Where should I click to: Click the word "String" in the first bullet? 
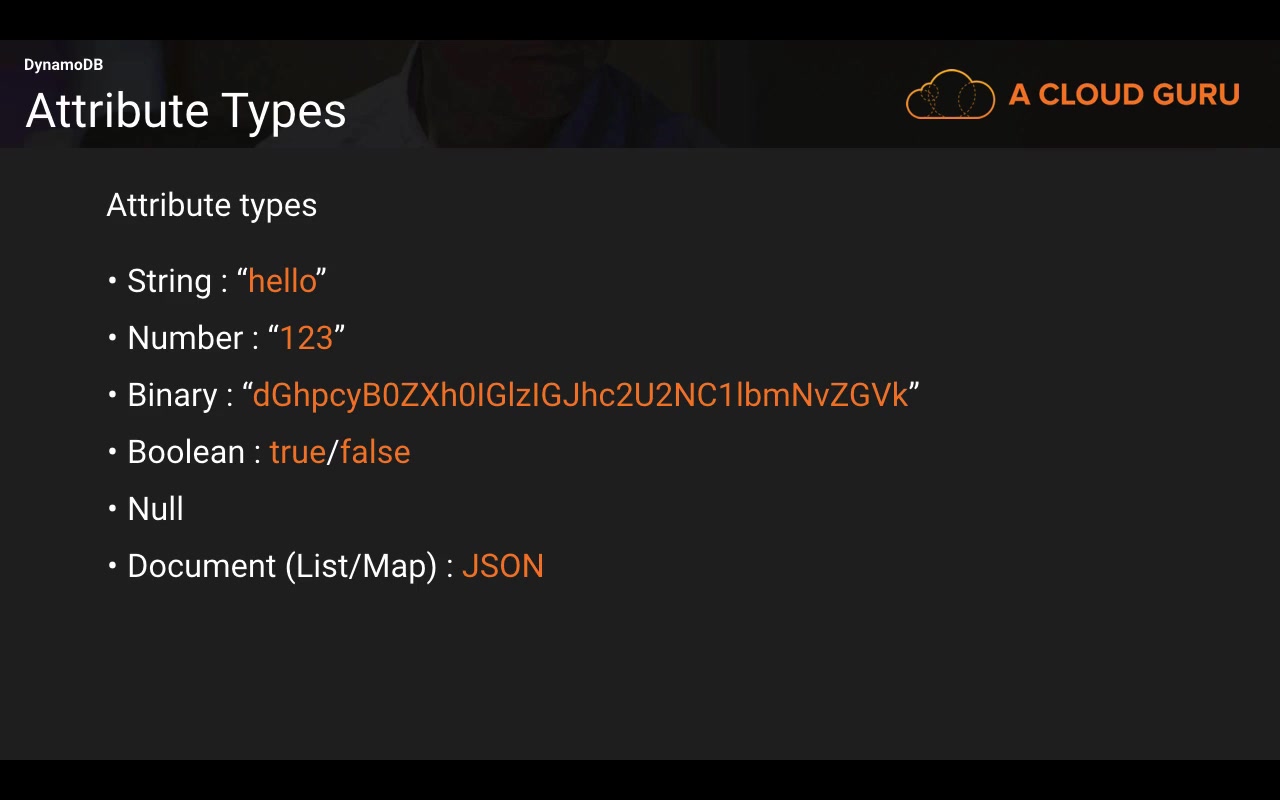pyautogui.click(x=169, y=281)
